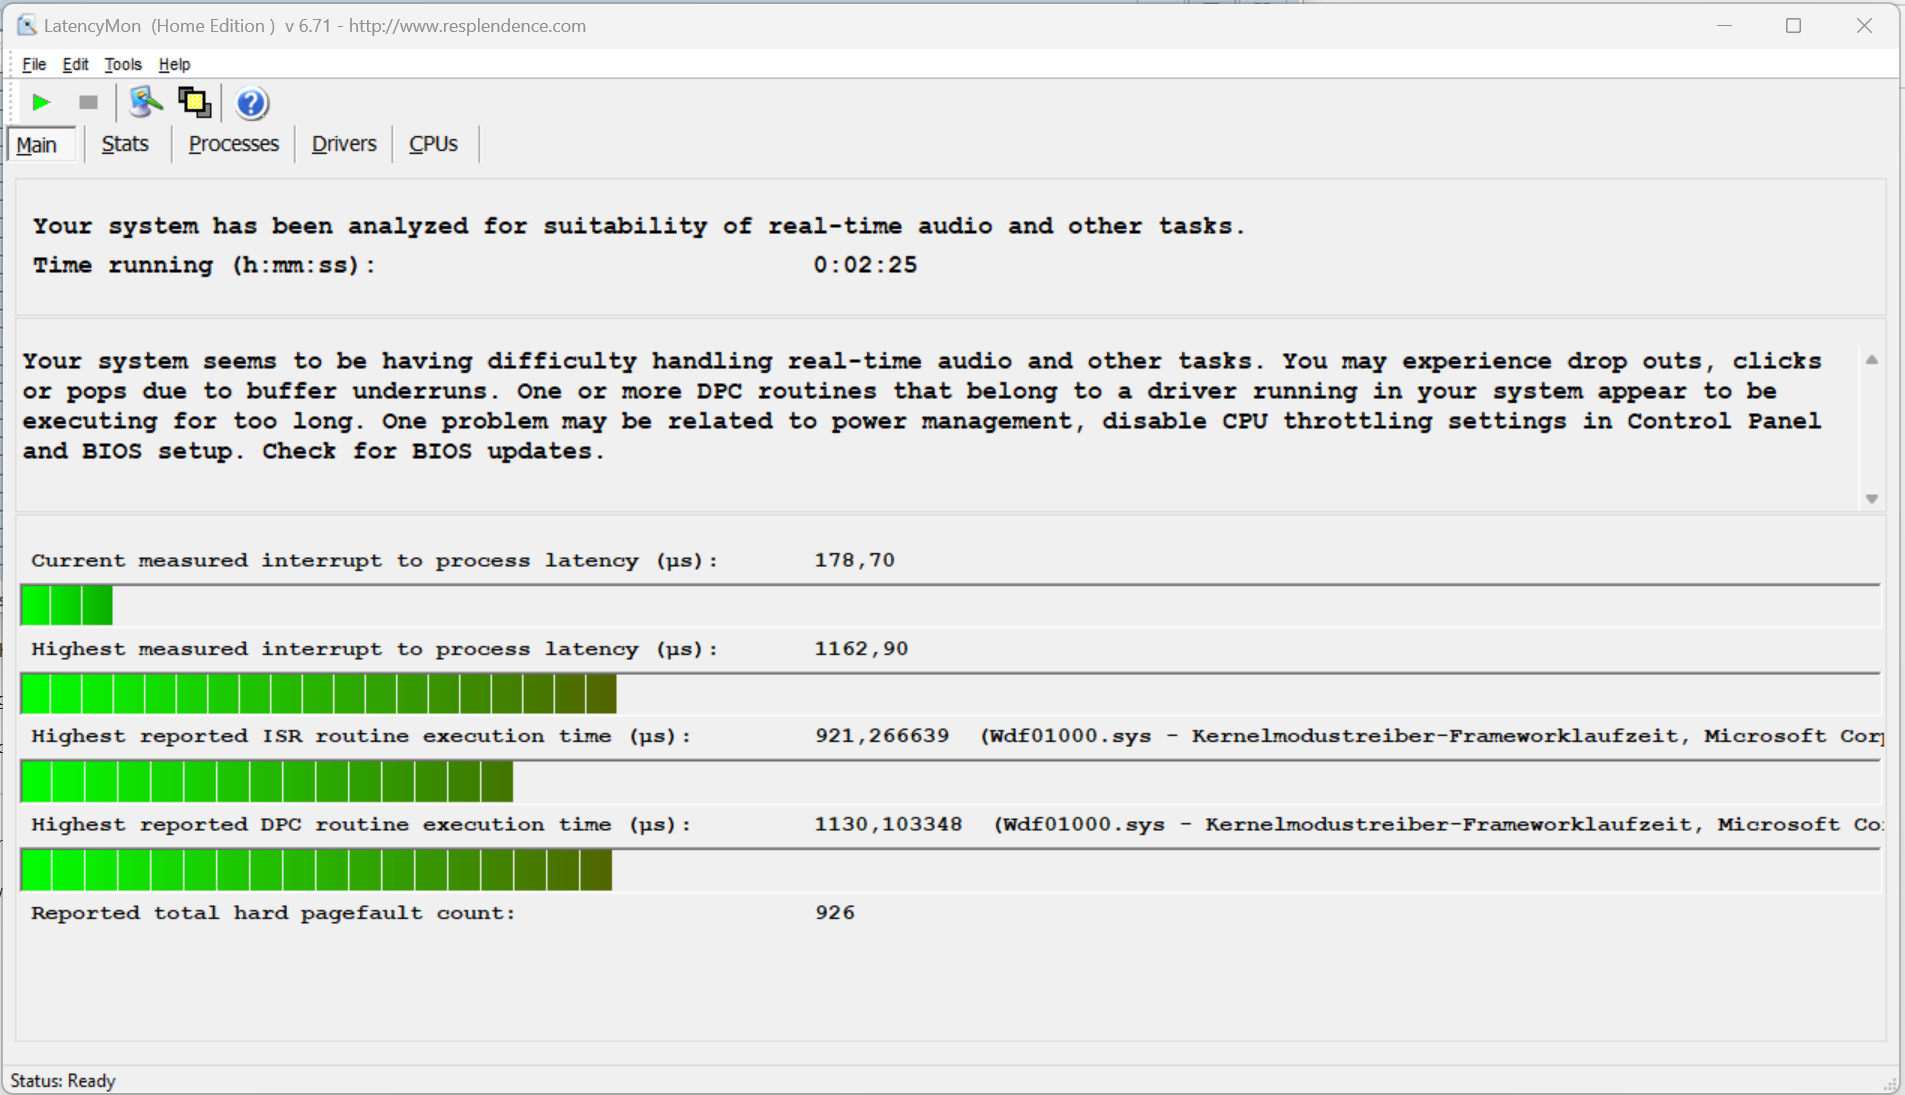Click the yellow stacked-squares toolbar icon
This screenshot has height=1095, width=1905.
[x=194, y=102]
